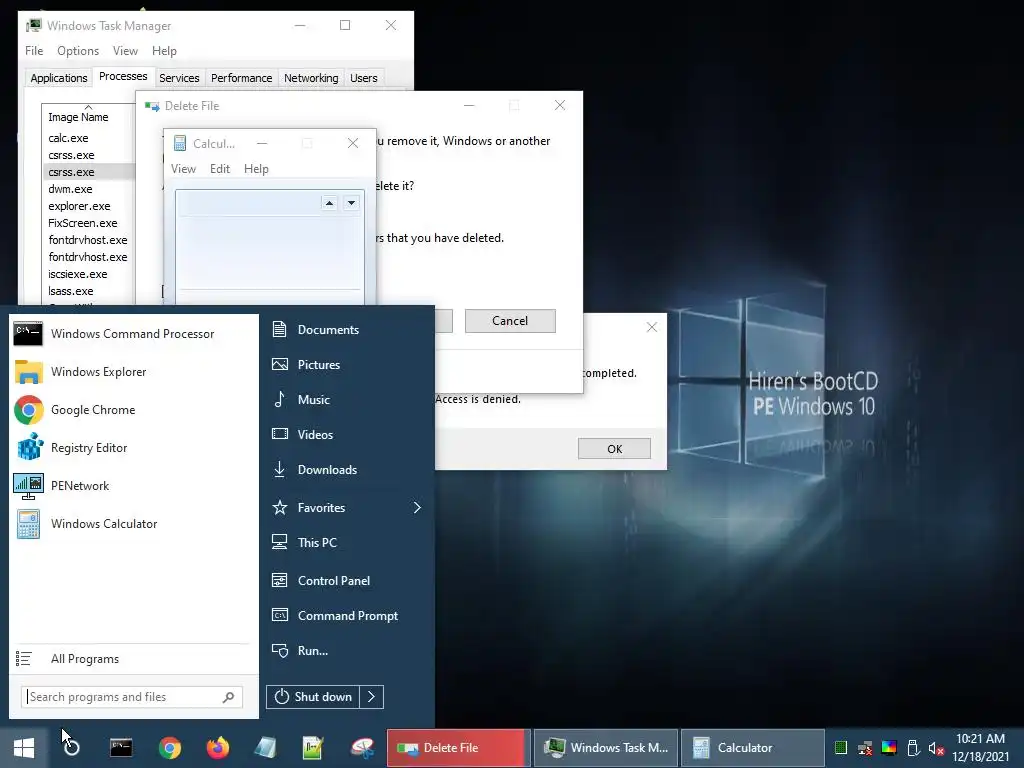
Task: Expand the Favorites submenu arrow
Action: pyautogui.click(x=417, y=507)
